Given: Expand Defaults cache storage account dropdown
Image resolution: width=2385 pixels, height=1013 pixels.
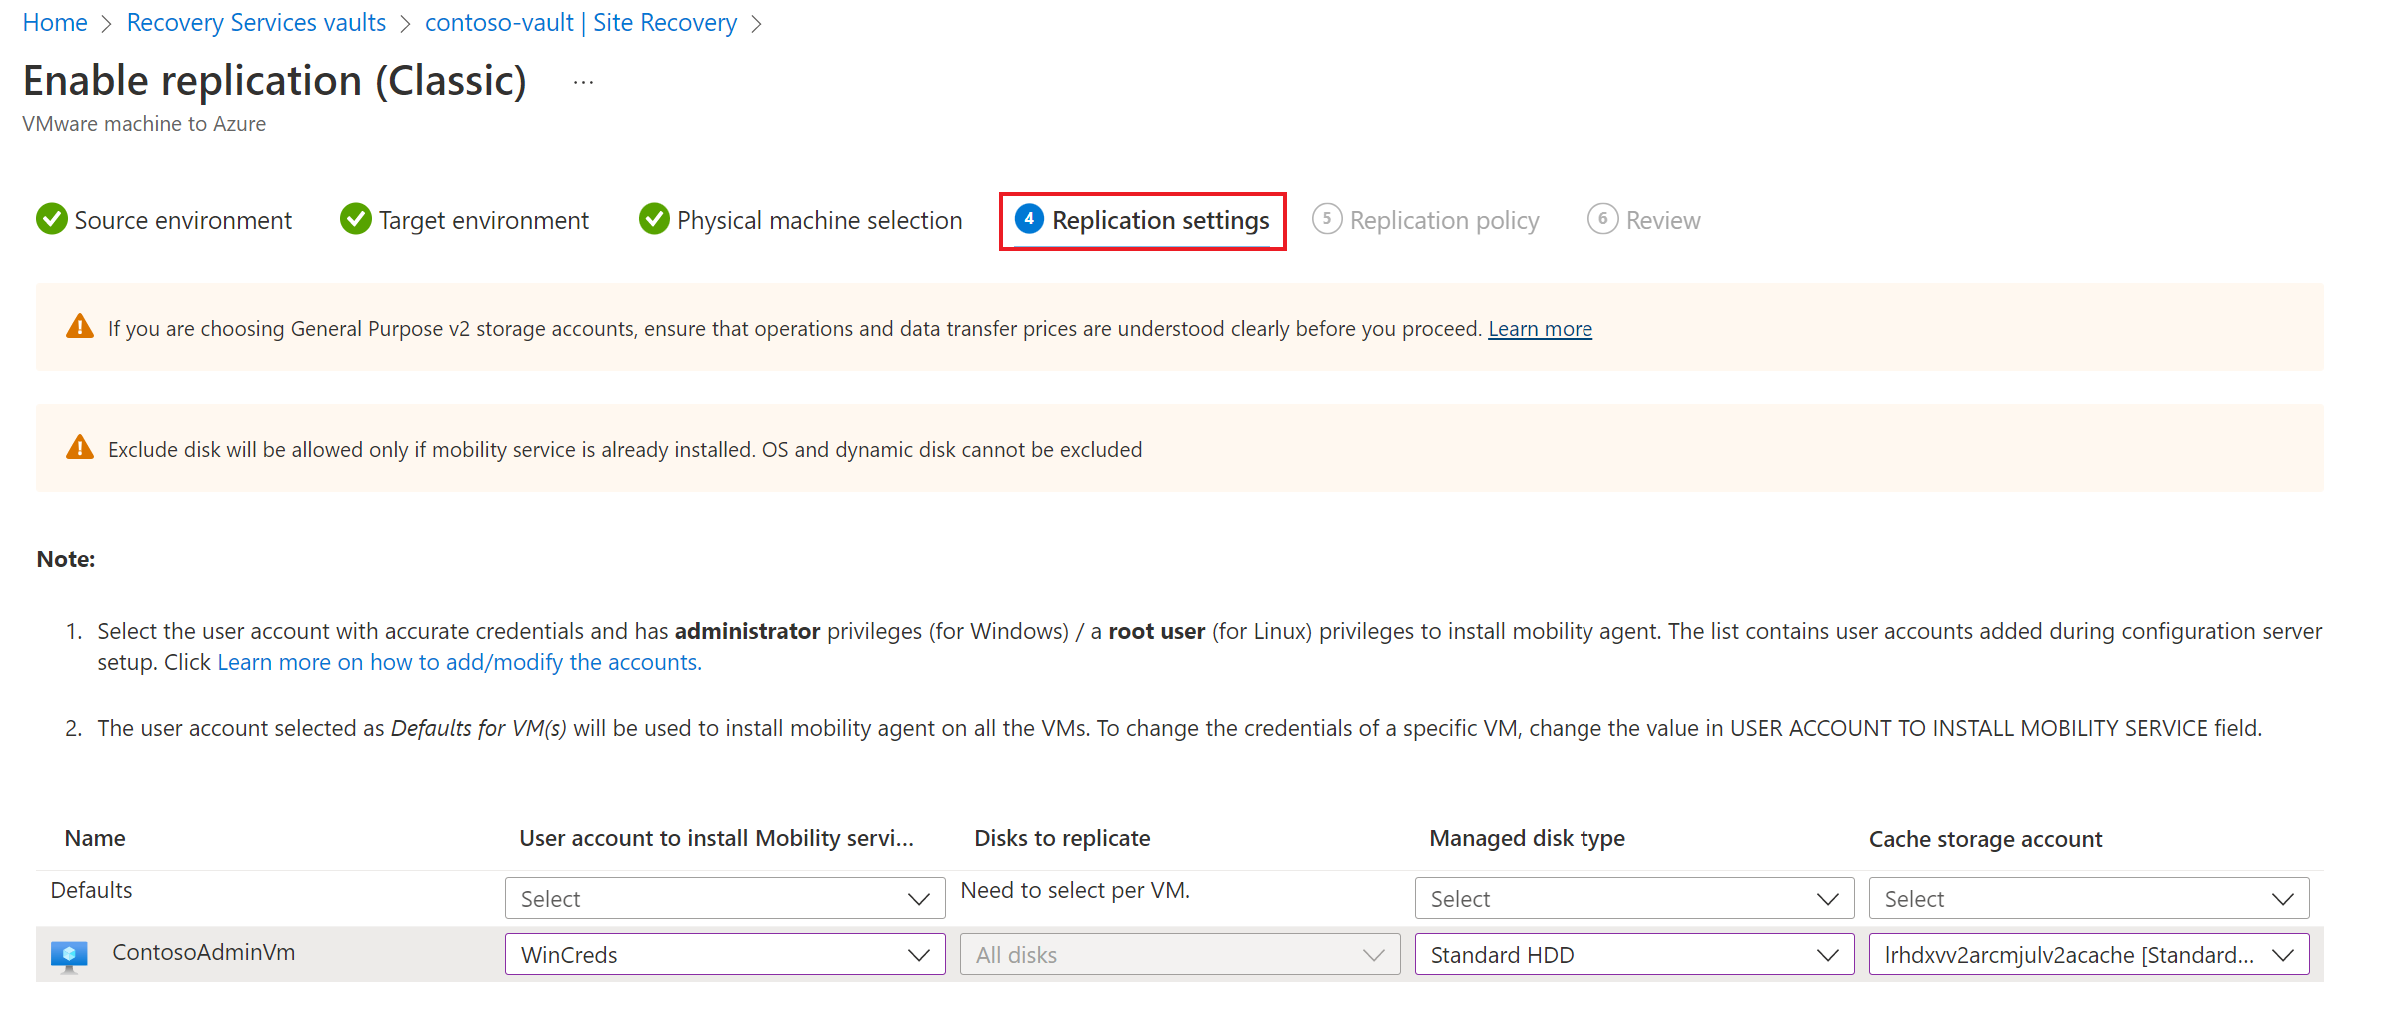Looking at the screenshot, I should (2088, 898).
